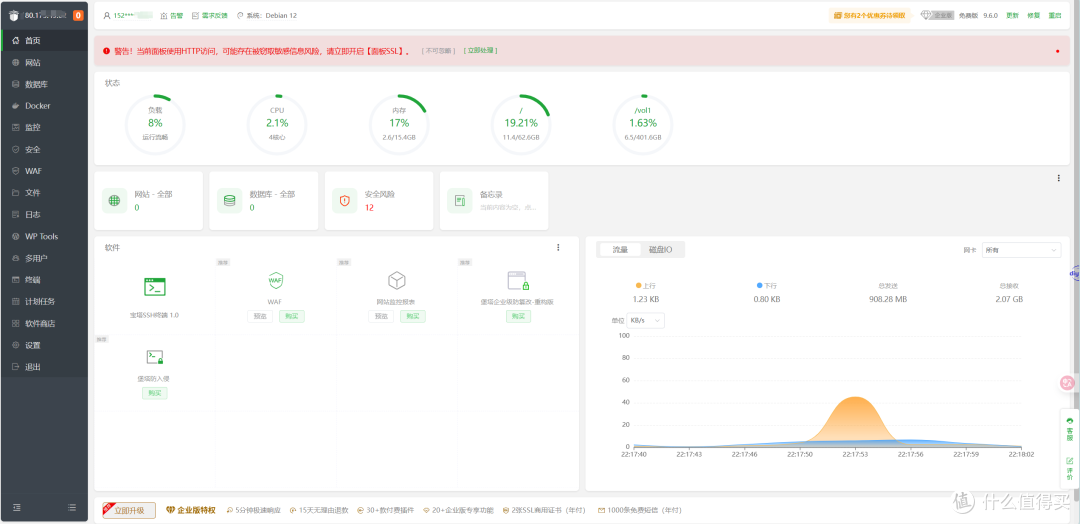Screen dimensions: 1080x524
Task: Click the 宝塔SSH终端 1.0 icon
Action: pyautogui.click(x=154, y=286)
